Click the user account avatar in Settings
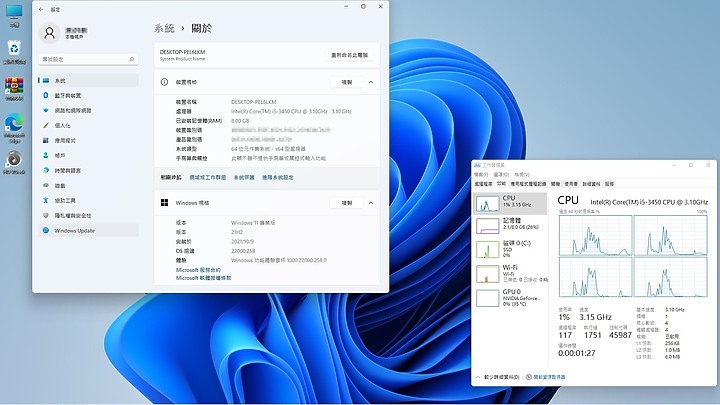The image size is (720, 405). point(49,33)
